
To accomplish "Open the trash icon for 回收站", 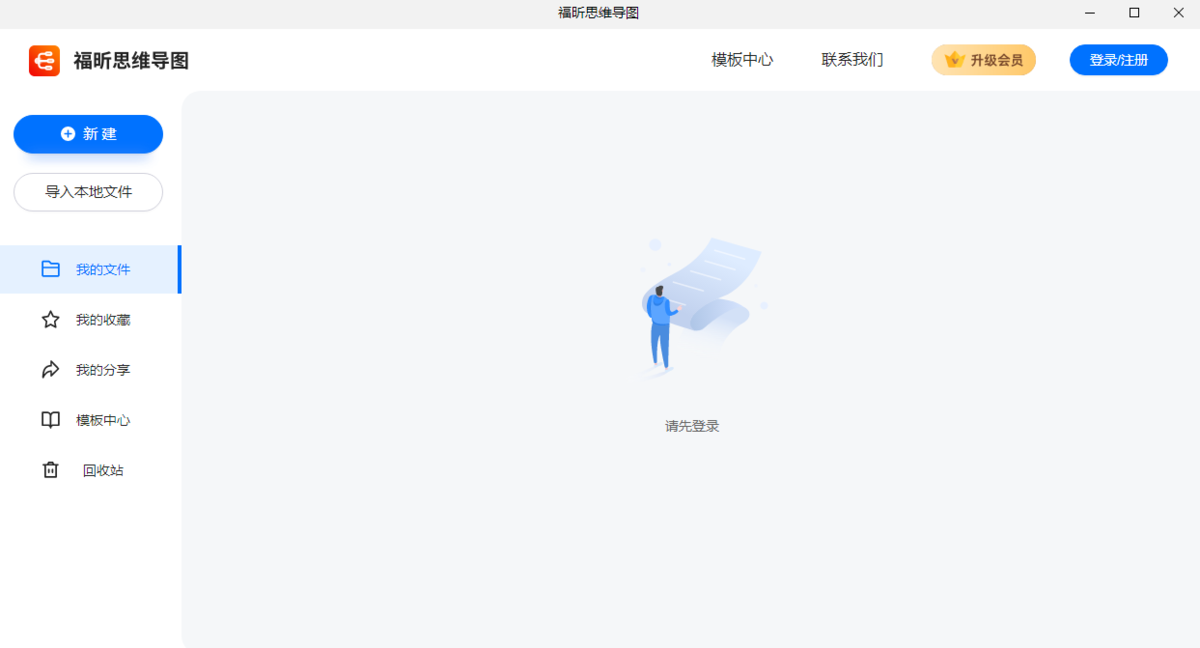I will click(50, 469).
